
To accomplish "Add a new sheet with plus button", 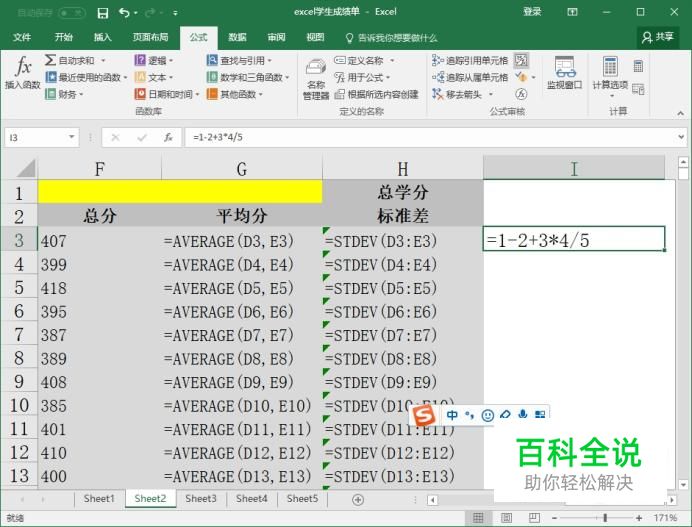I will point(358,500).
